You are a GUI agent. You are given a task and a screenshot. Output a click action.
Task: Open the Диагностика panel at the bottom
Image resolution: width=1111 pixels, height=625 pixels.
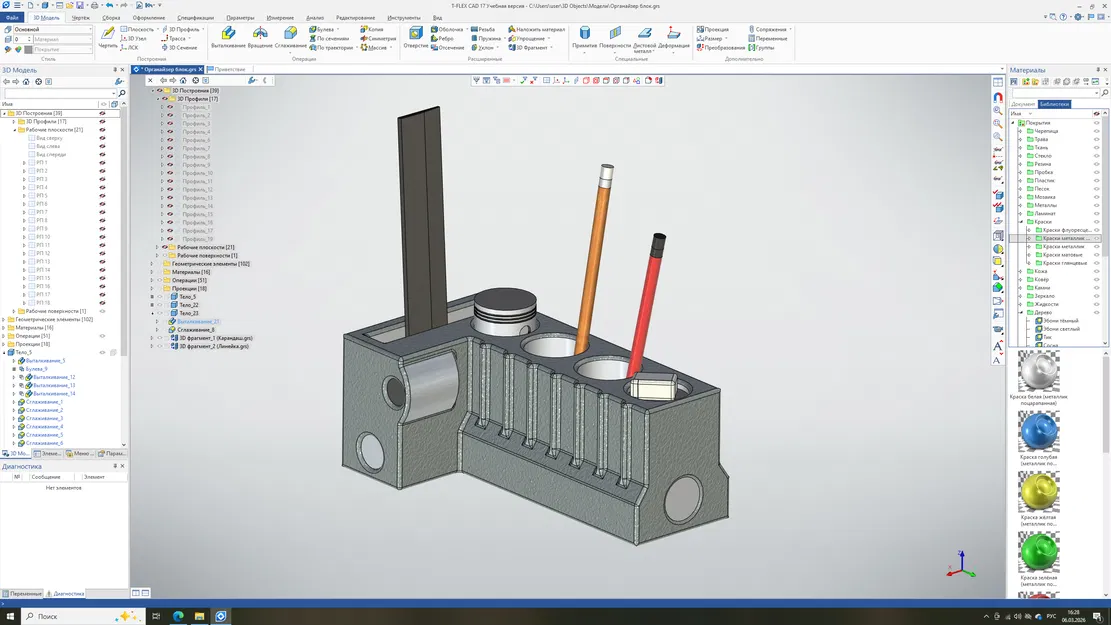click(70, 593)
